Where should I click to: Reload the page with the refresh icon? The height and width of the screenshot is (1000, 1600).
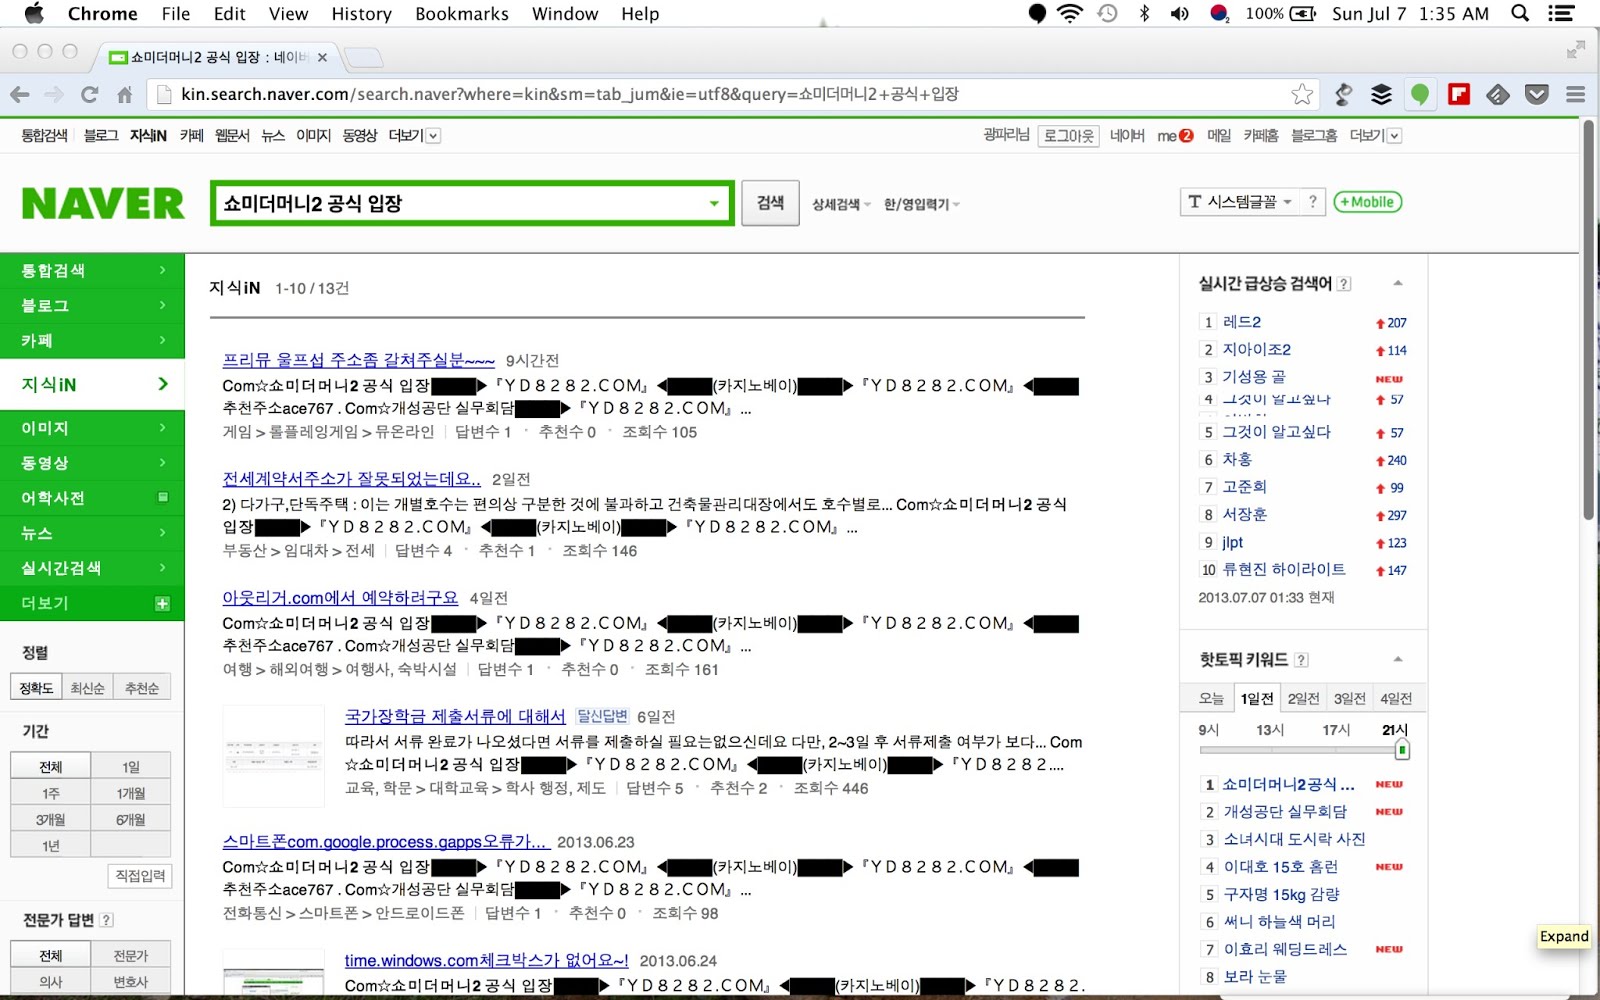89,94
